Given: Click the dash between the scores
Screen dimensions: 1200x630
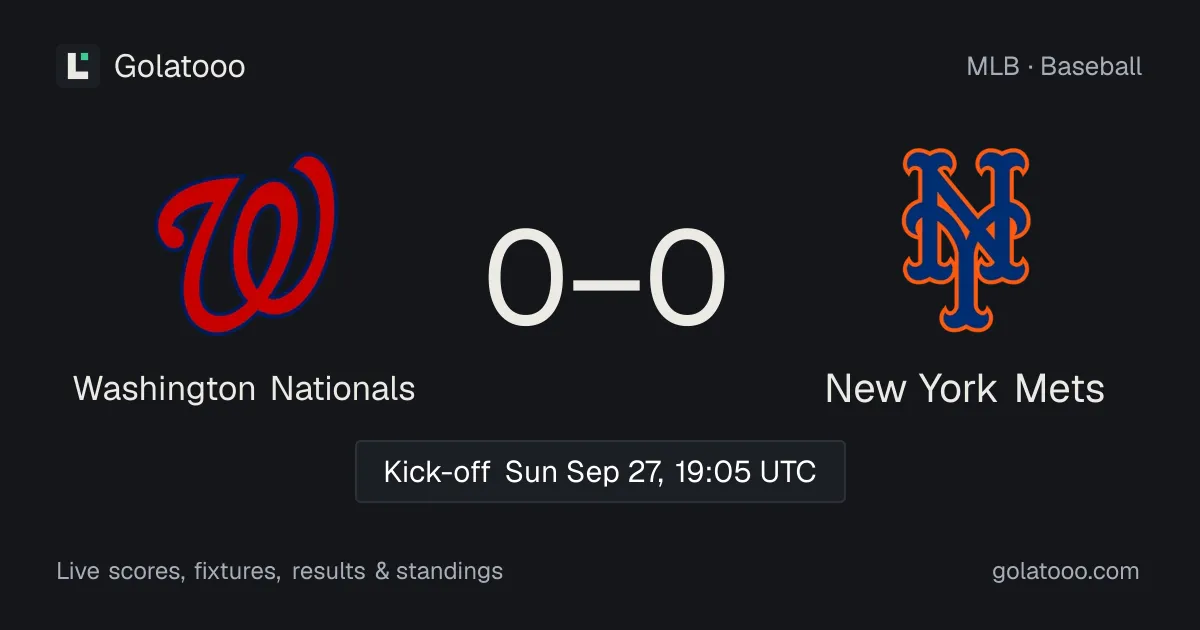Looking at the screenshot, I should [x=605, y=280].
